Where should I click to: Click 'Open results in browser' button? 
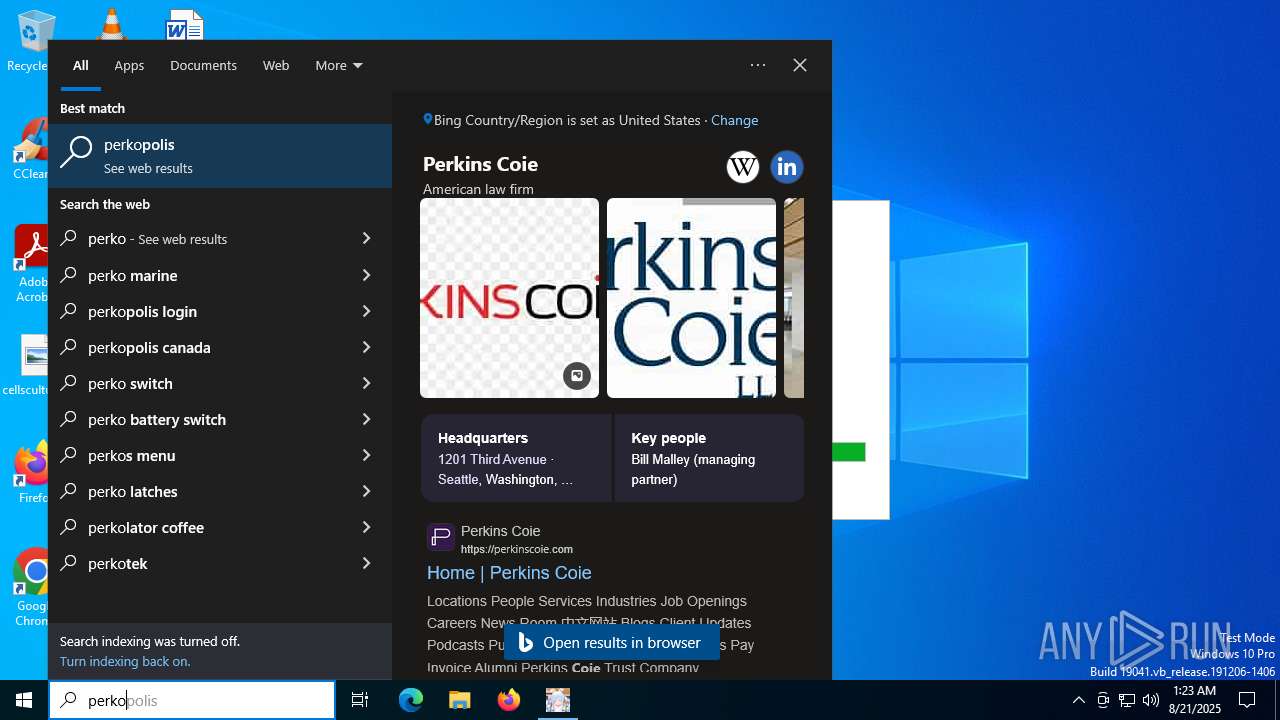611,643
